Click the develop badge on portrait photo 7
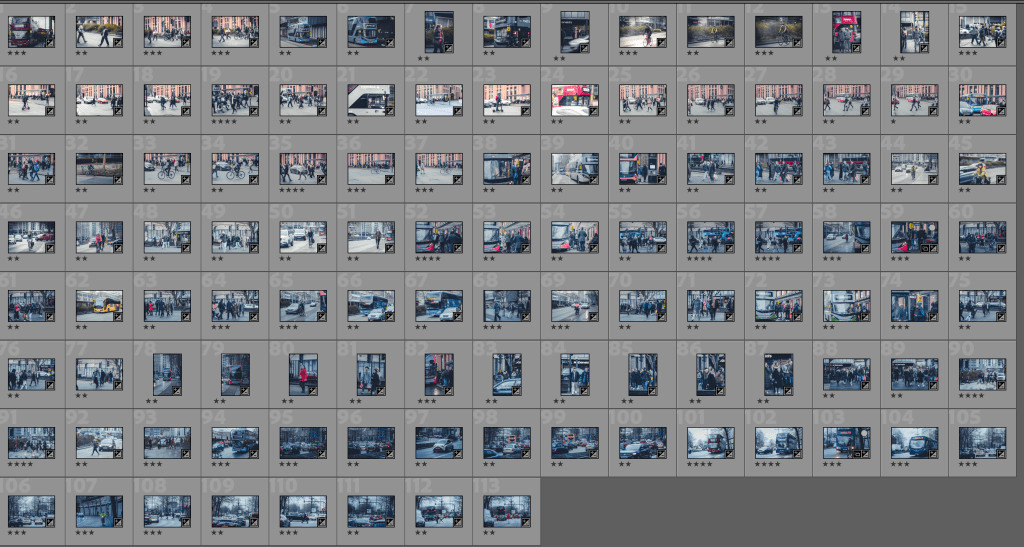 tap(449, 48)
